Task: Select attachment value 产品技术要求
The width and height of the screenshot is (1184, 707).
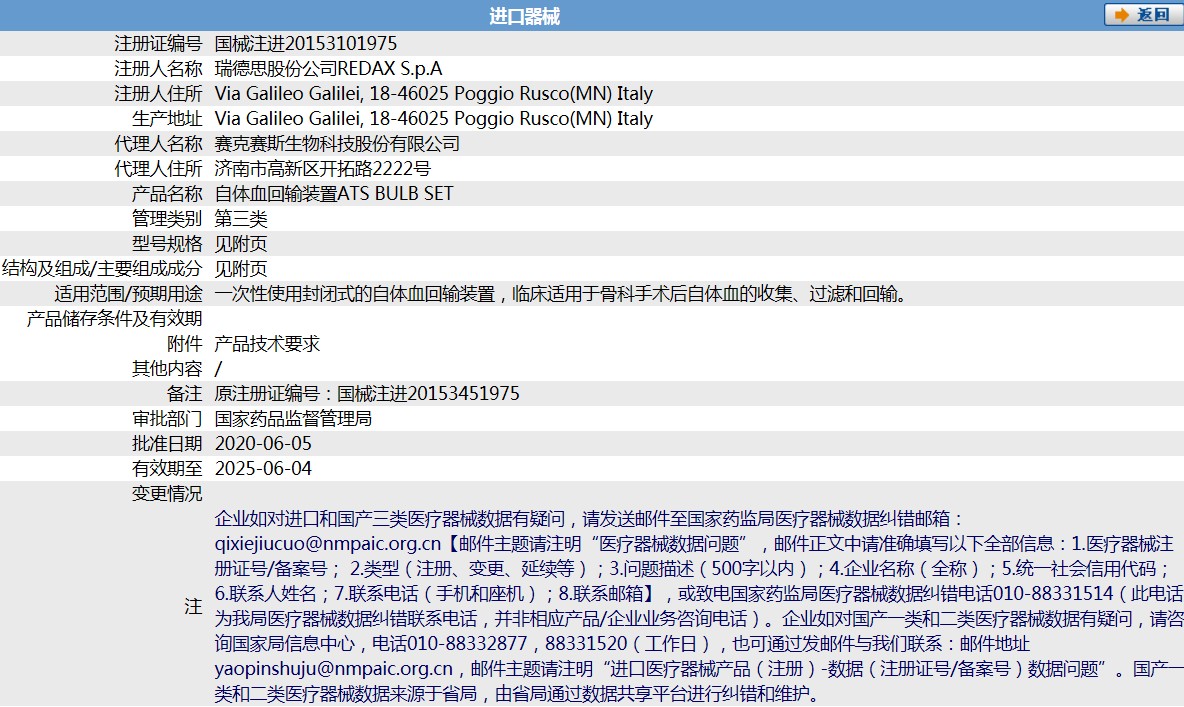Action: coord(267,343)
